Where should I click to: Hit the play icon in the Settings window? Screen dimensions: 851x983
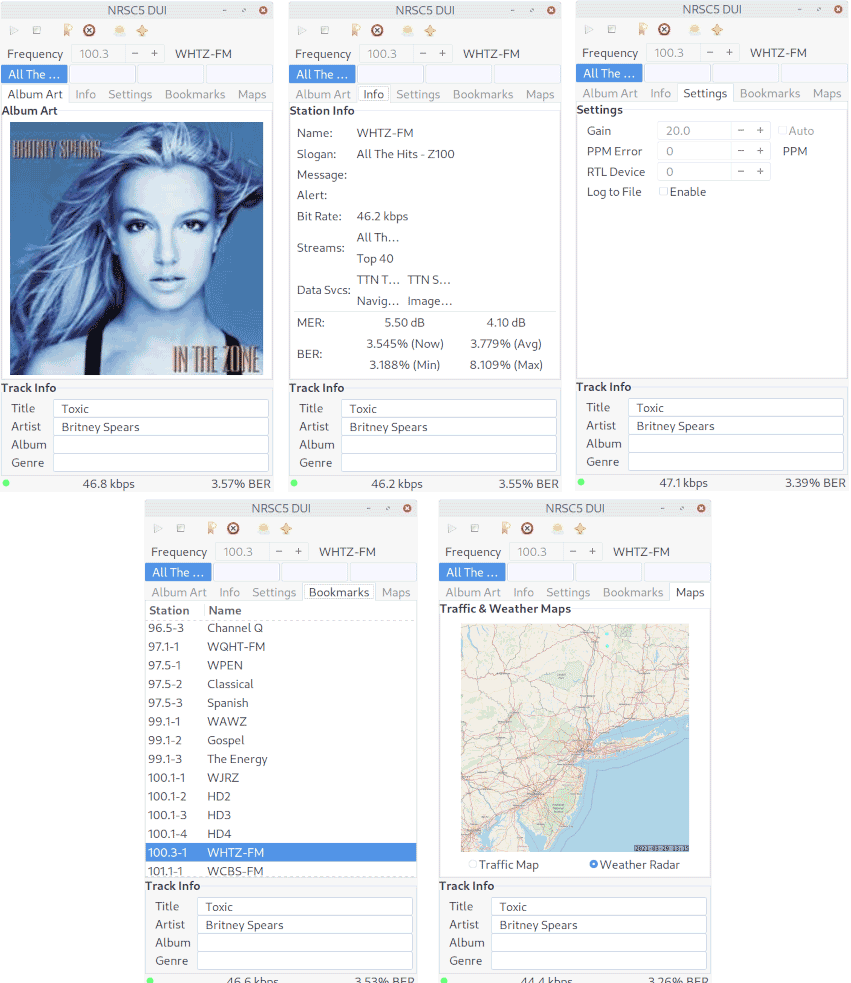pyautogui.click(x=589, y=29)
